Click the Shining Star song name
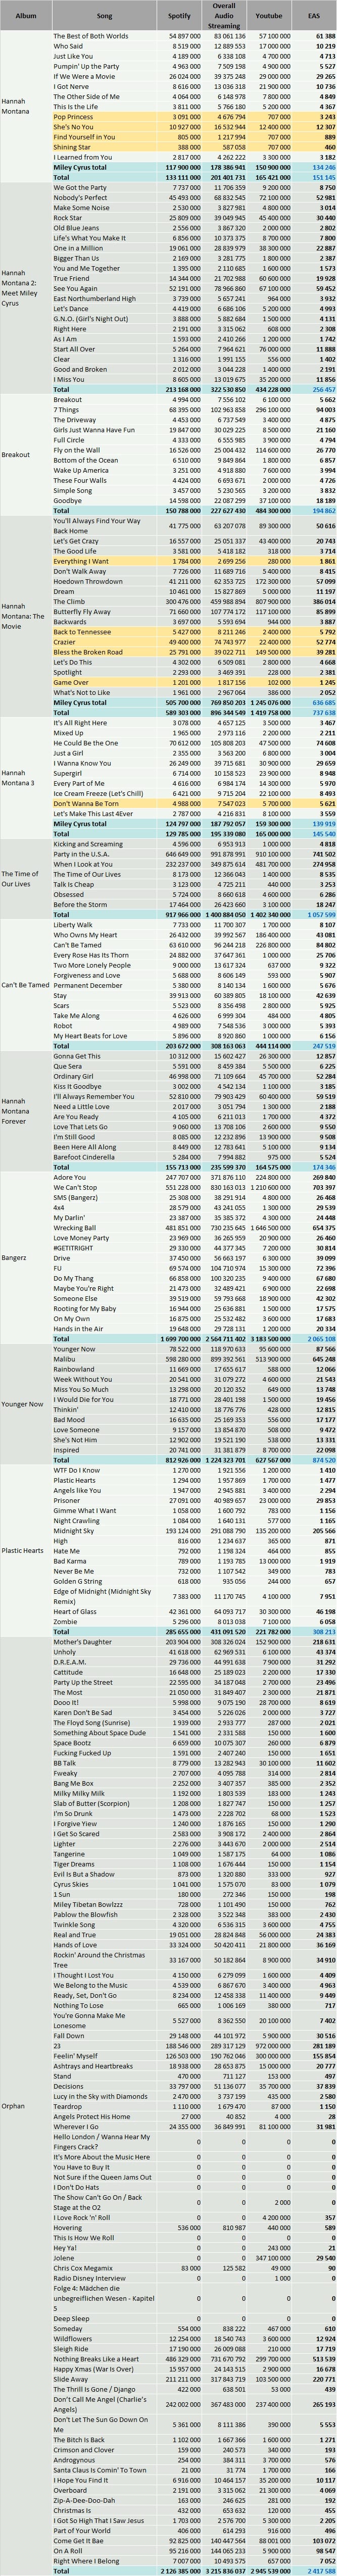The width and height of the screenshot is (337, 2576). pyautogui.click(x=72, y=147)
